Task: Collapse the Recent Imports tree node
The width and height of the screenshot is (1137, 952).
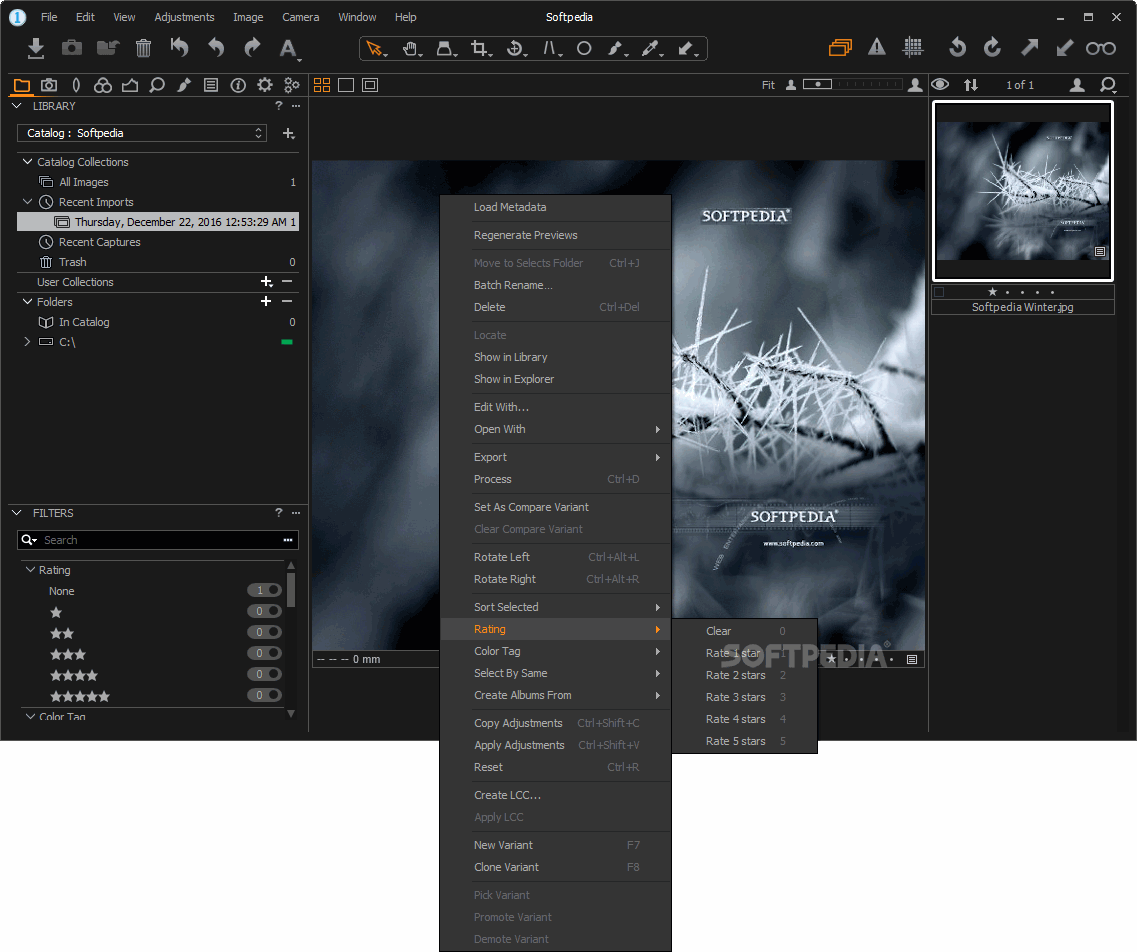Action: tap(28, 202)
